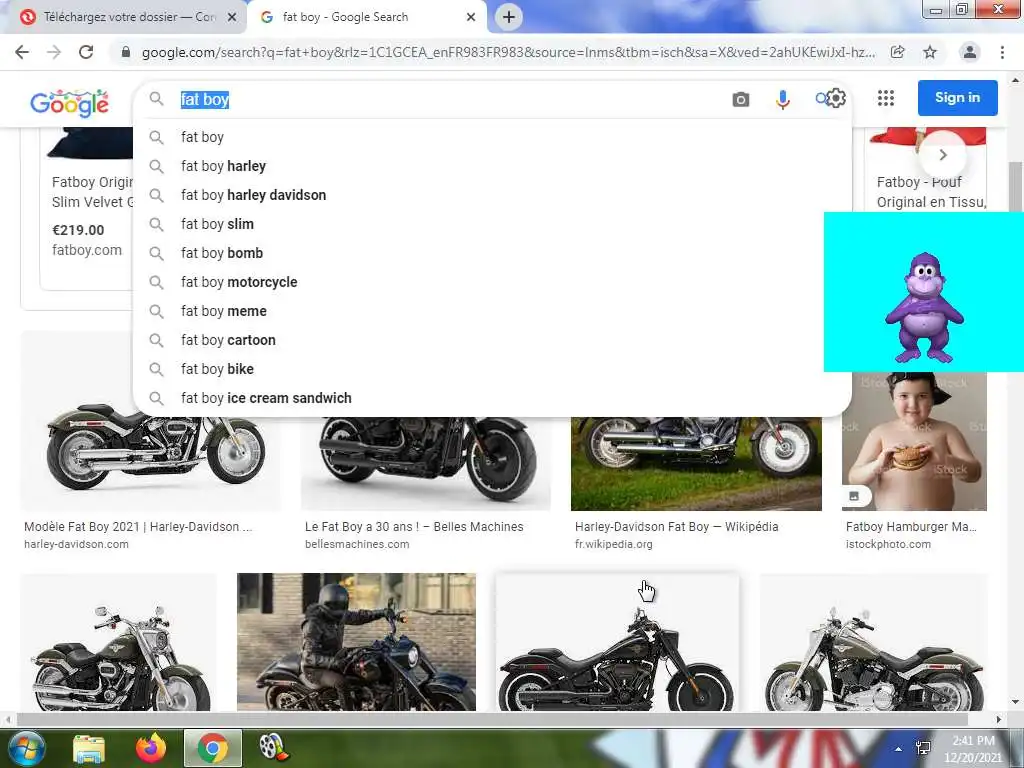Open 'Le Fat Boy a 30 ans' image
Viewport: 1024px width, 768px height.
pos(425,464)
